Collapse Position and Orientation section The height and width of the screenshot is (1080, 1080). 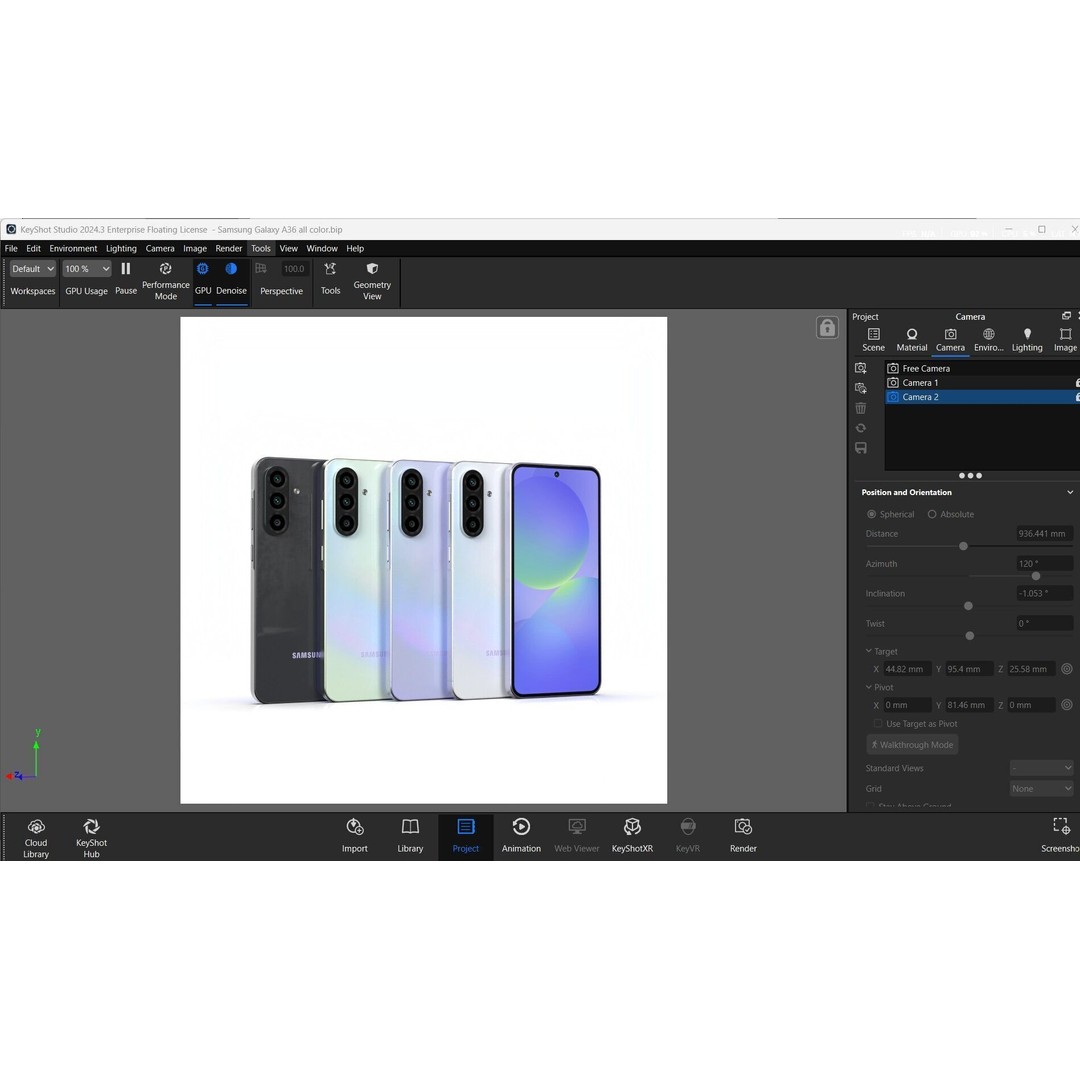tap(1070, 492)
